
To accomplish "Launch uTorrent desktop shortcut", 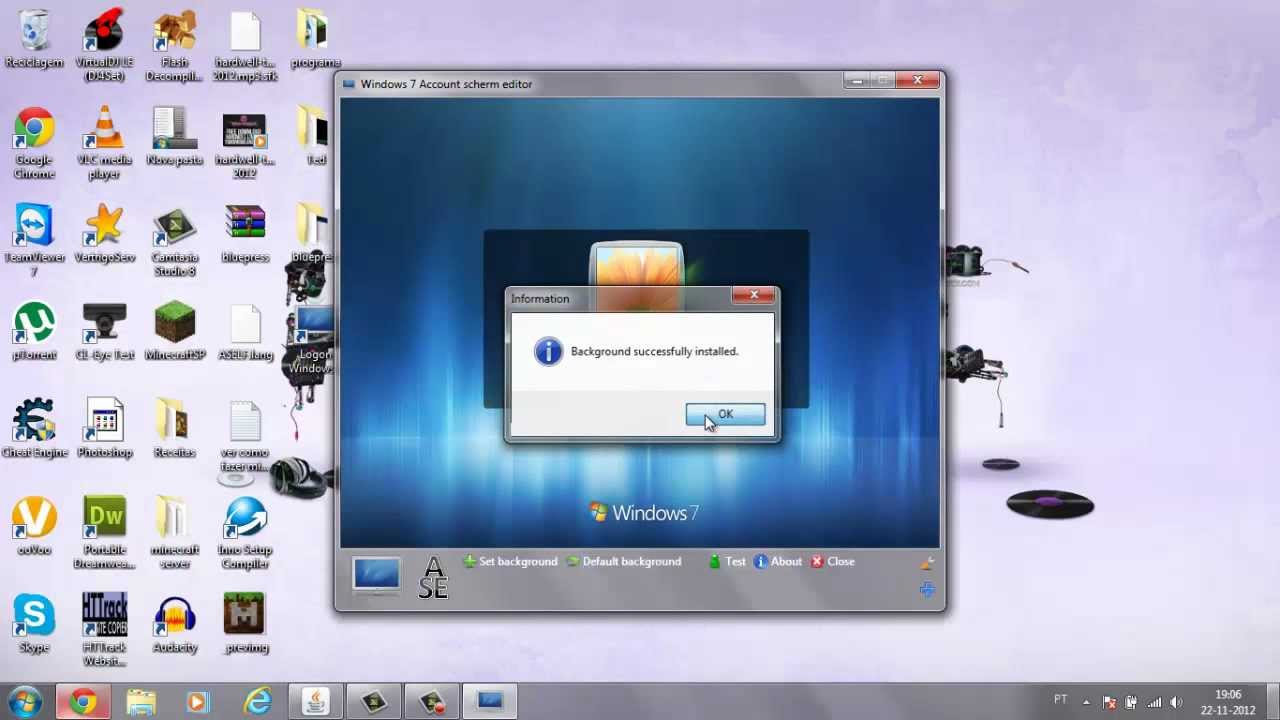I will point(34,332).
